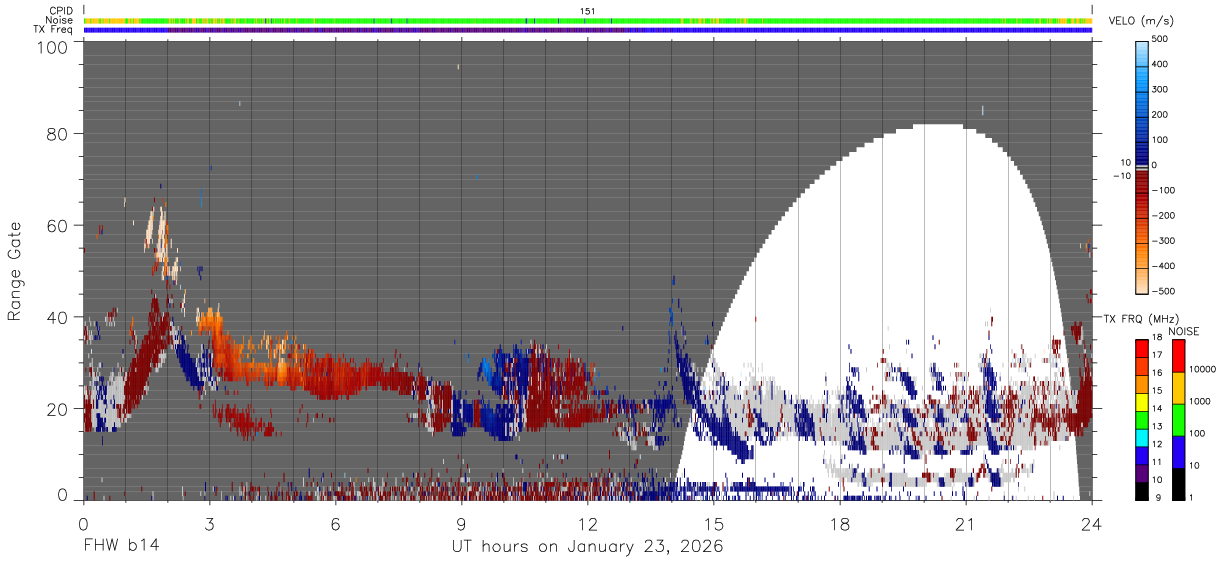Viewport: 1228px width, 567px height.
Task: Click the NOISE legend title
Action: point(1184,331)
